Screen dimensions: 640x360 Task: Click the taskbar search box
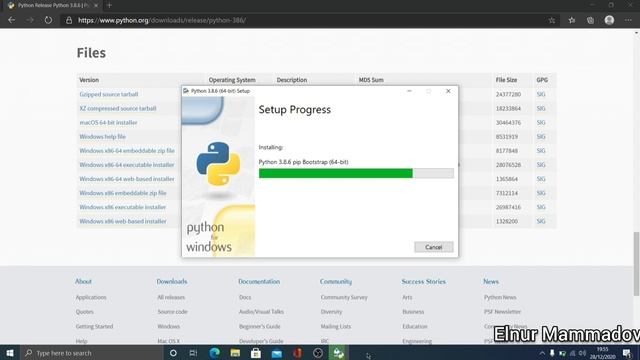point(91,353)
